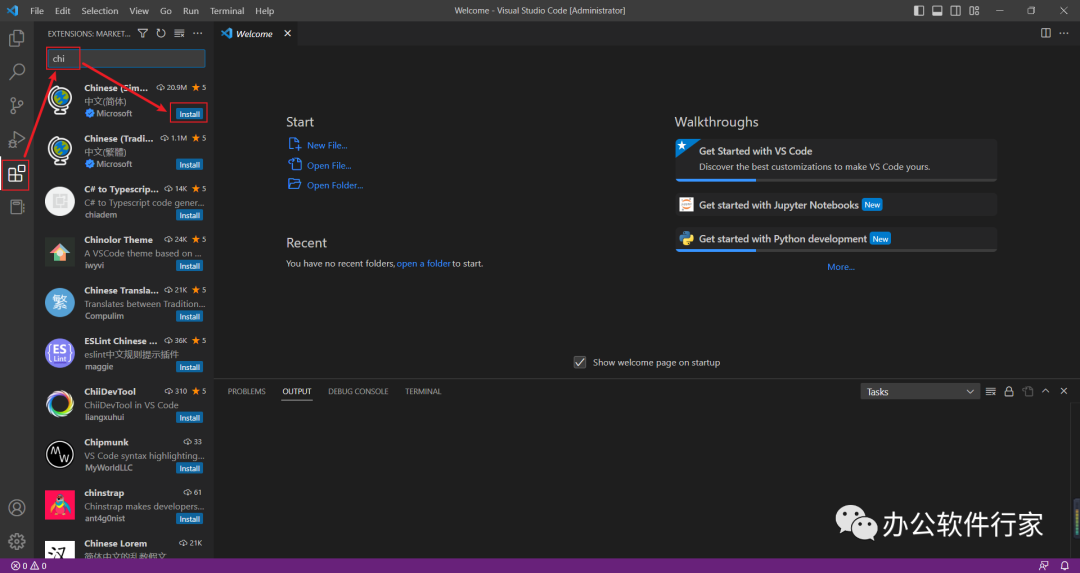
Task: Install the ESLint Chinese rules extension
Action: point(189,367)
